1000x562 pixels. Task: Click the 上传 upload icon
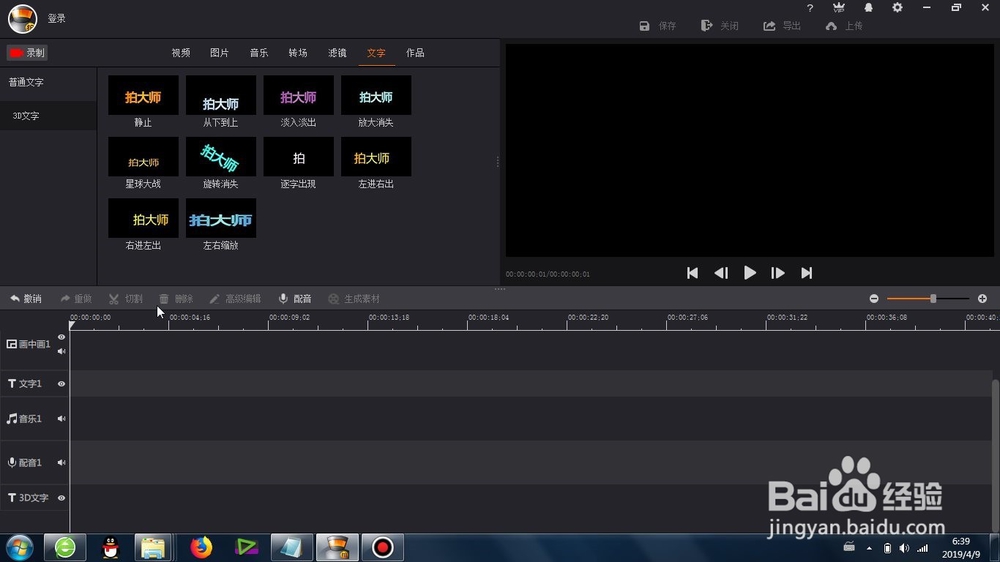[831, 26]
